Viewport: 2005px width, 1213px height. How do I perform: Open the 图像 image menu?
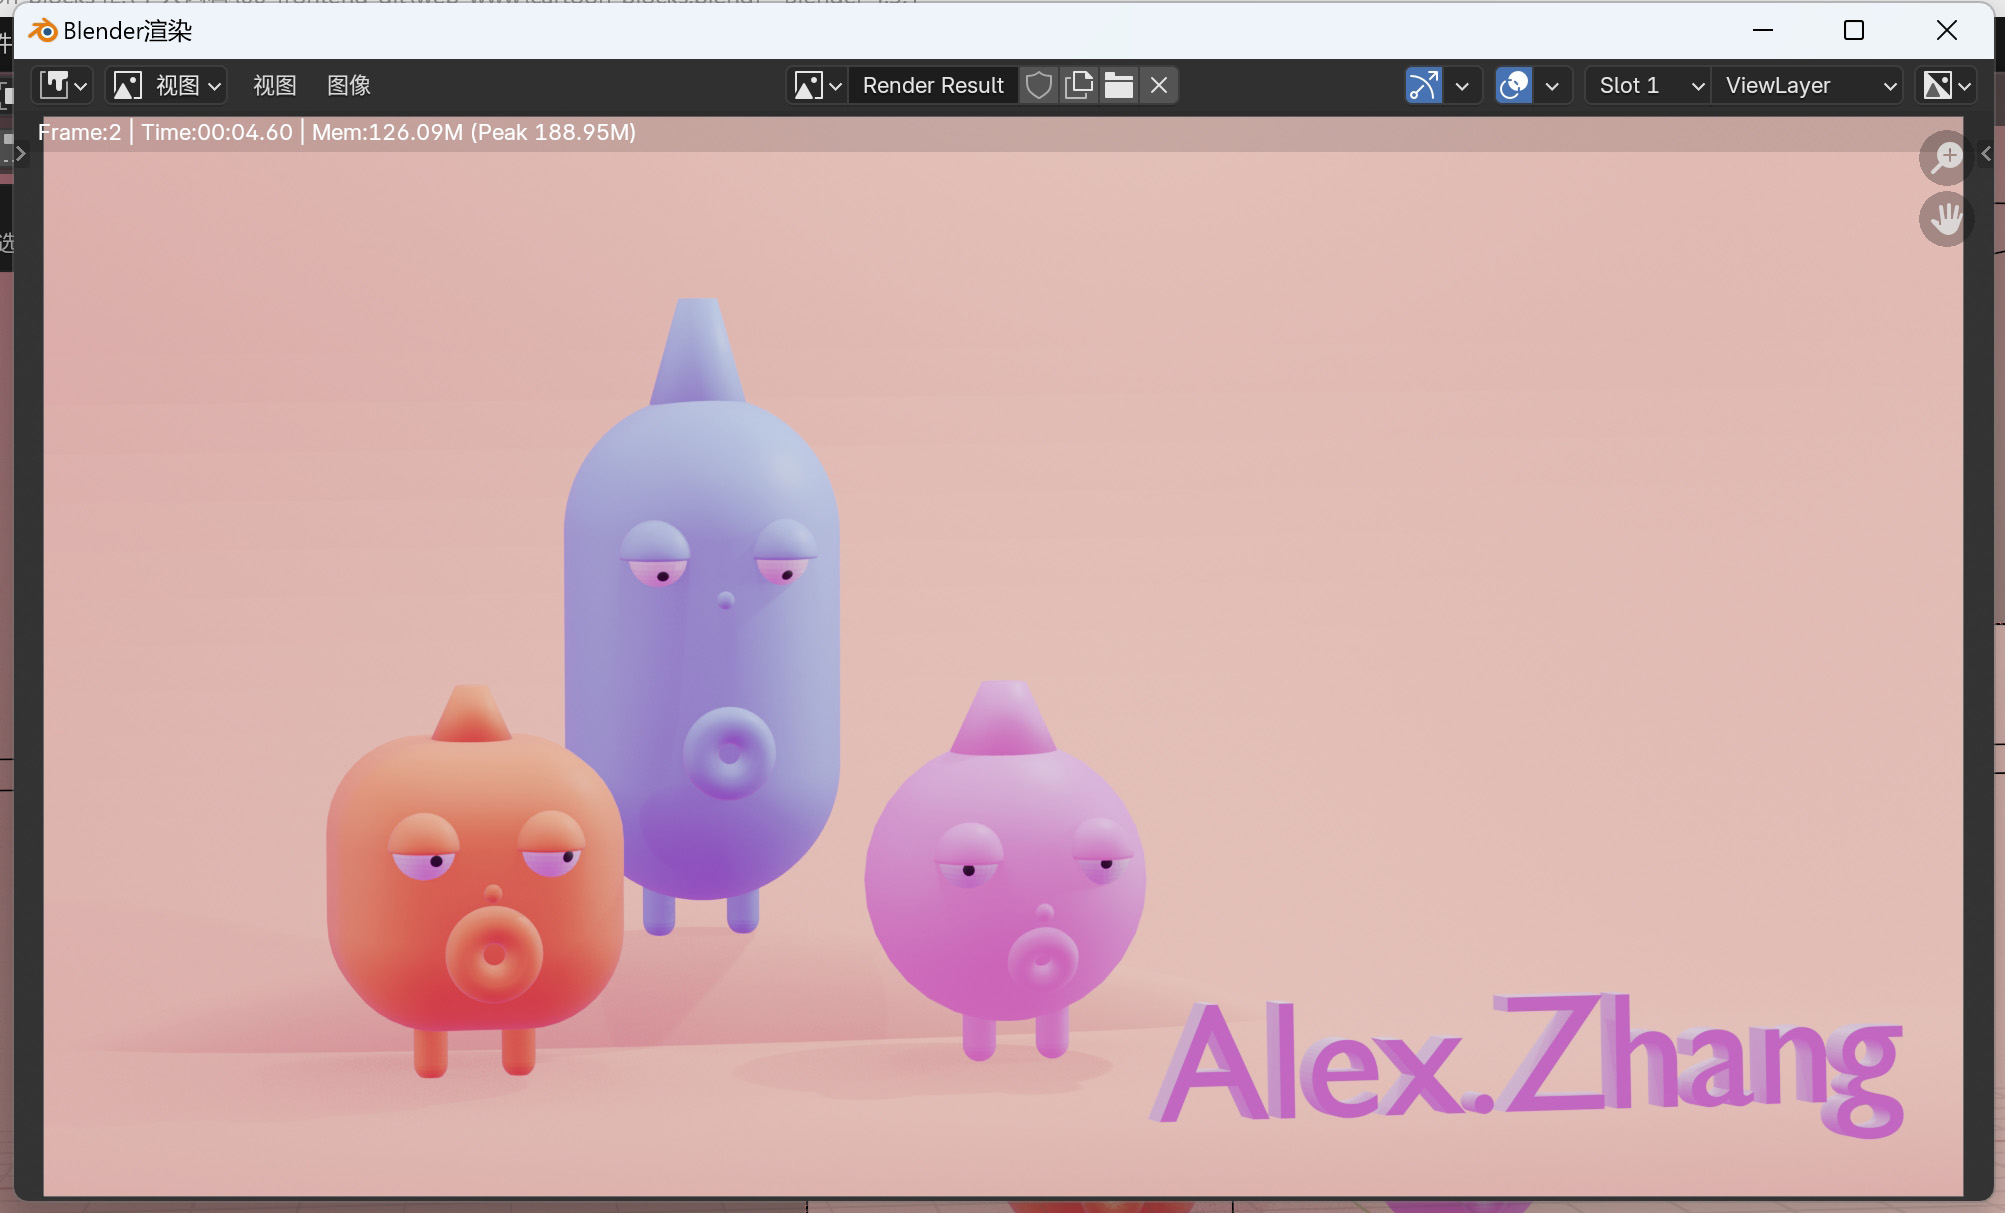[x=349, y=86]
